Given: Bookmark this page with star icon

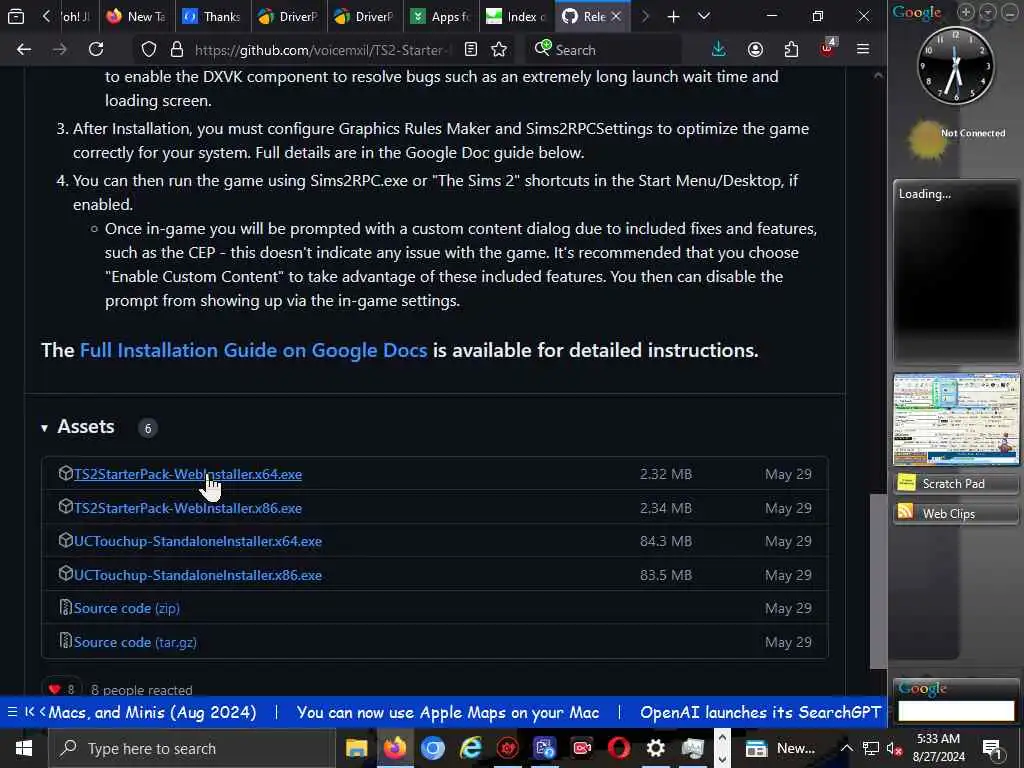Looking at the screenshot, I should pyautogui.click(x=499, y=49).
